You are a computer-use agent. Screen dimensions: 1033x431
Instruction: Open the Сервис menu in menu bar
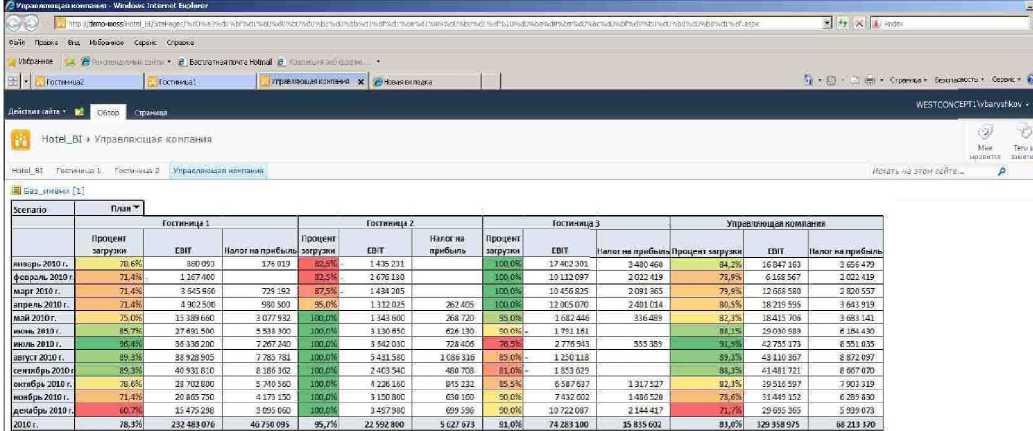tap(146, 42)
